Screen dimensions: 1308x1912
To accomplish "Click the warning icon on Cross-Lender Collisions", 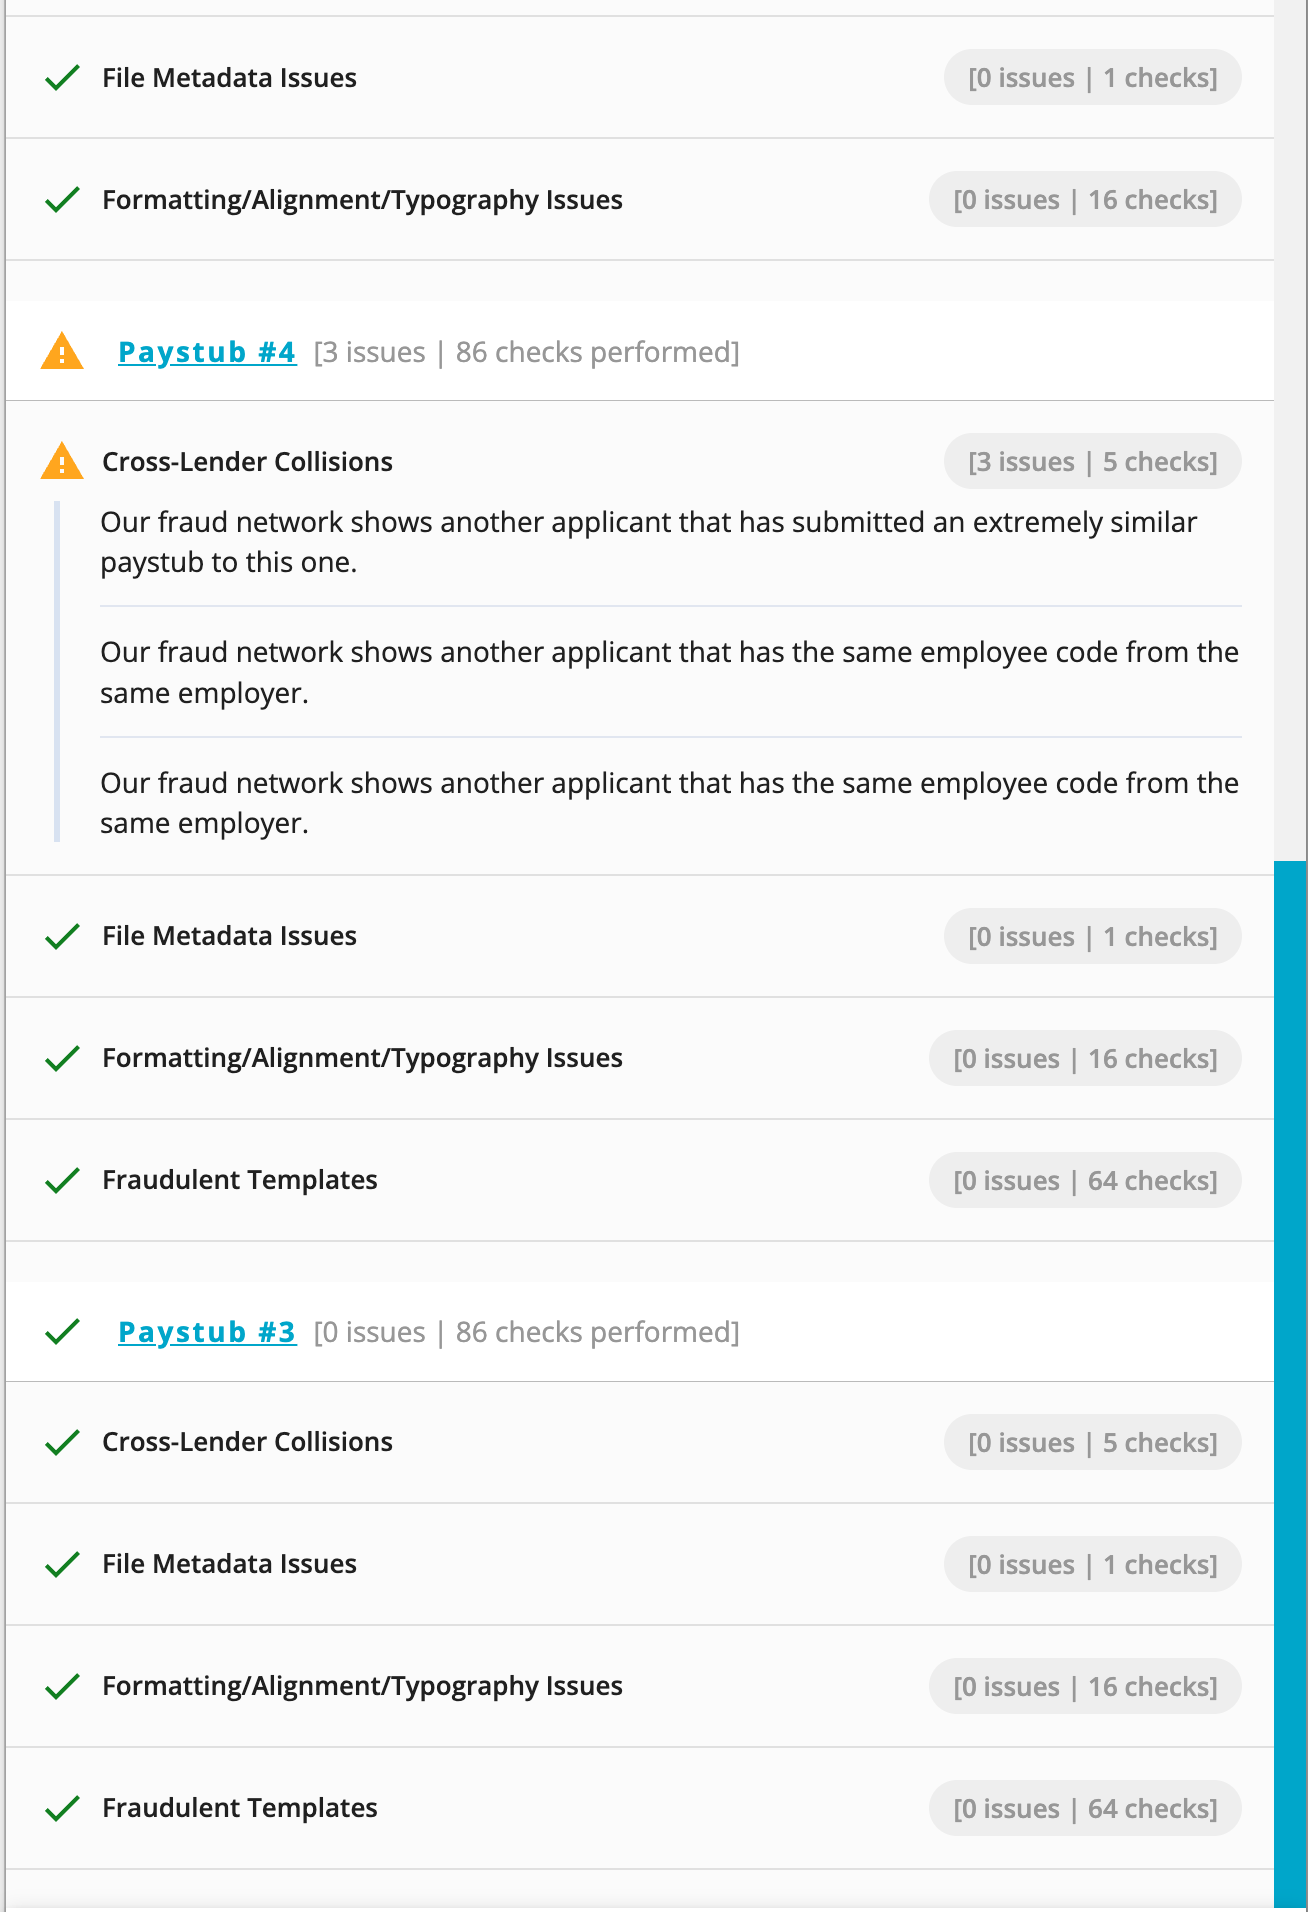I will point(62,461).
